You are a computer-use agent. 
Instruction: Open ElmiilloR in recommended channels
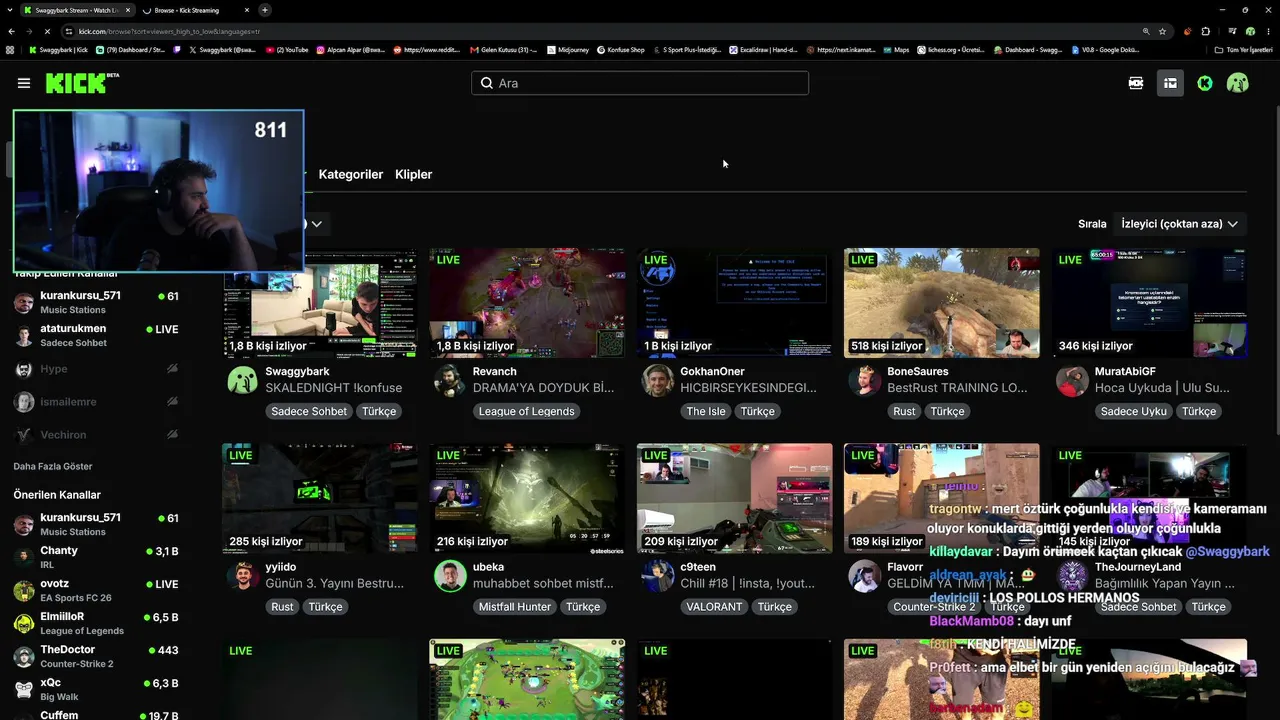(x=96, y=623)
